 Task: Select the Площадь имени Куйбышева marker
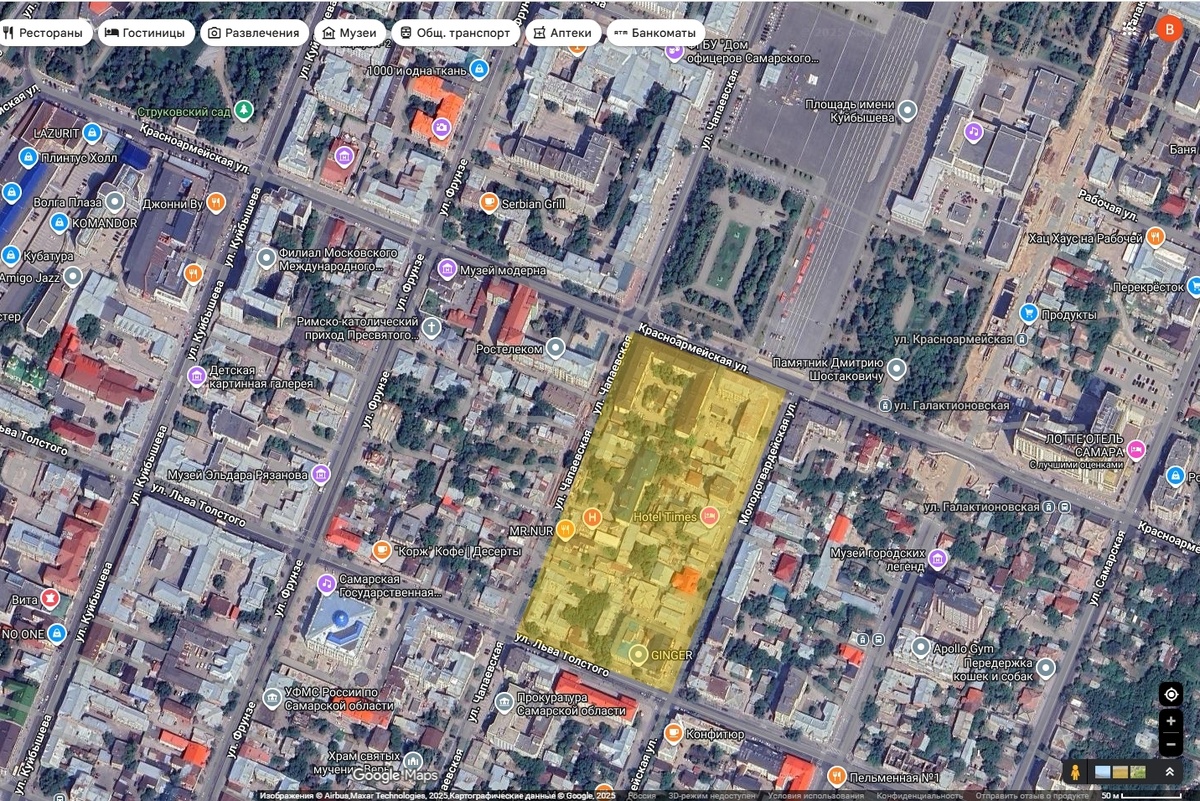[907, 111]
